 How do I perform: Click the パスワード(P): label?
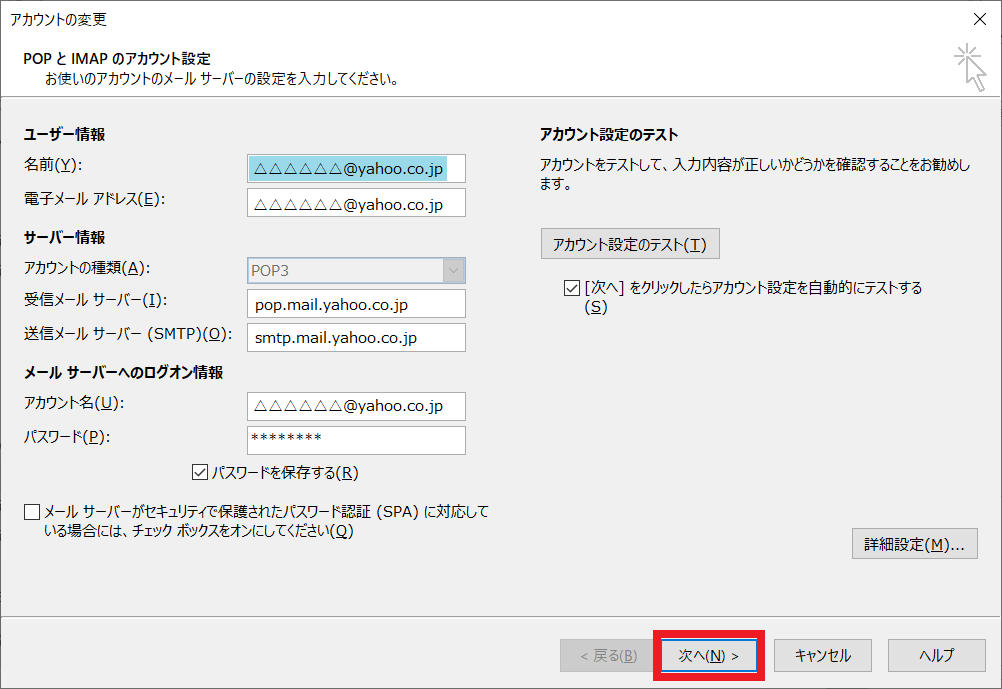67,437
